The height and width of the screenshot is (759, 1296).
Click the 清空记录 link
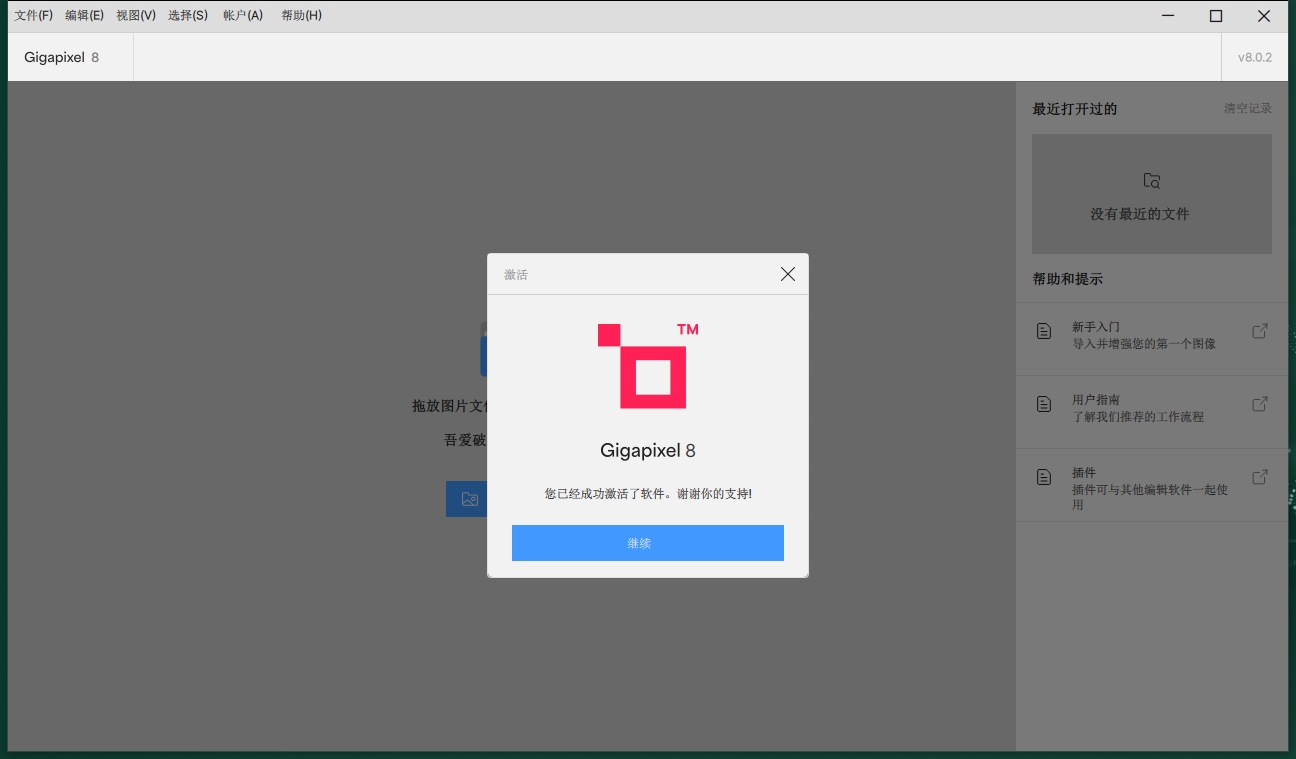pos(1247,108)
